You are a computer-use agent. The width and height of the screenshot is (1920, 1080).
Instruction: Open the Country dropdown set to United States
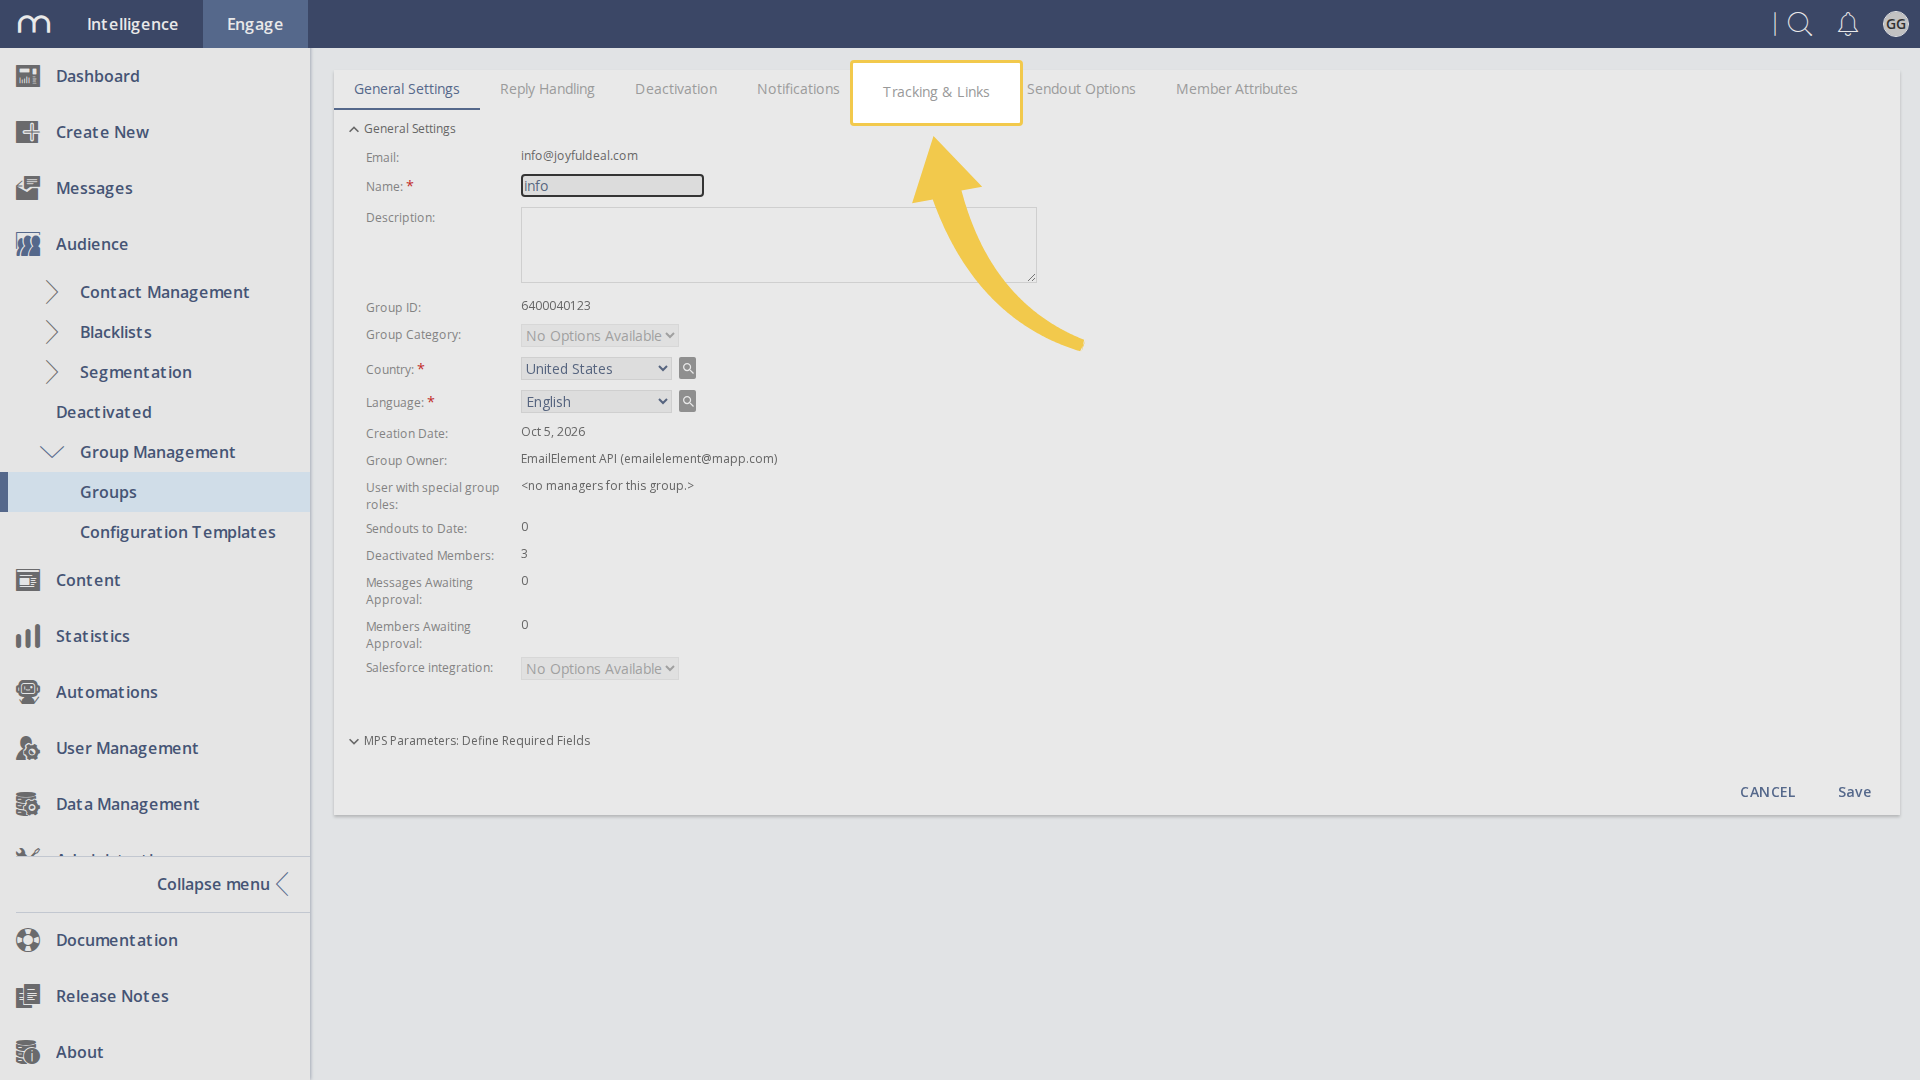pyautogui.click(x=596, y=369)
